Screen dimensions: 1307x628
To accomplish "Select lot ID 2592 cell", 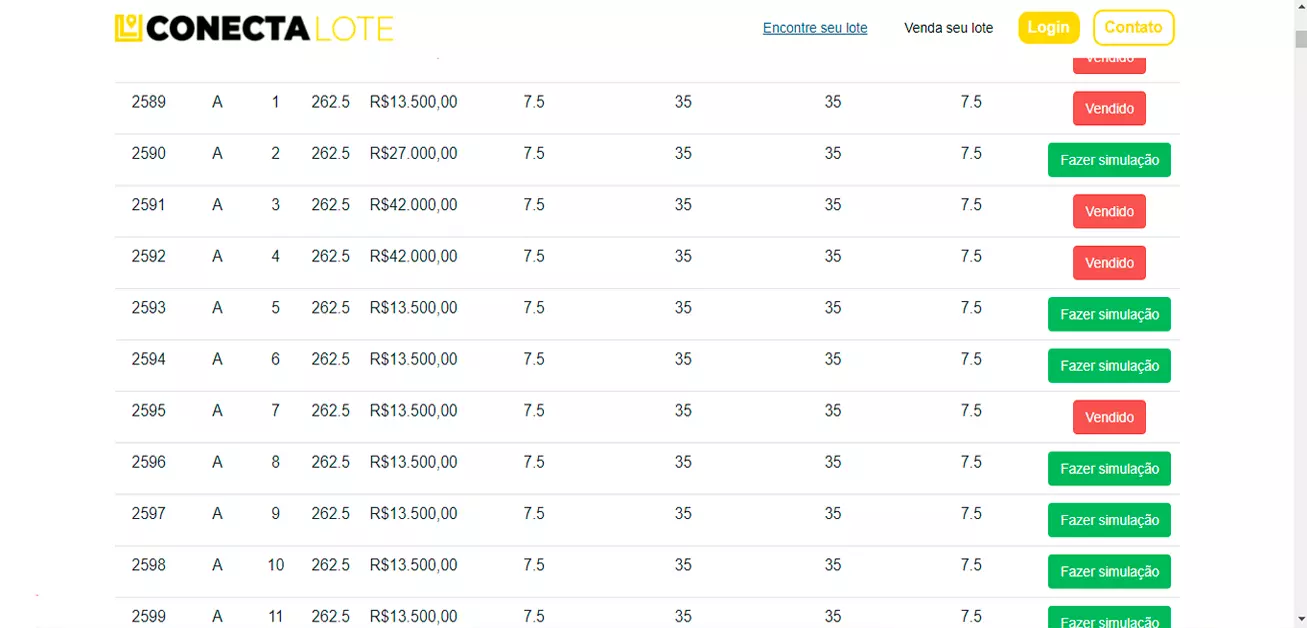I will [149, 256].
